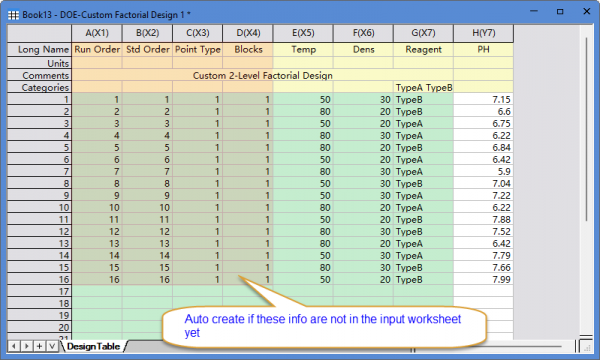
Task: Select column header B(X2)
Action: click(147, 33)
